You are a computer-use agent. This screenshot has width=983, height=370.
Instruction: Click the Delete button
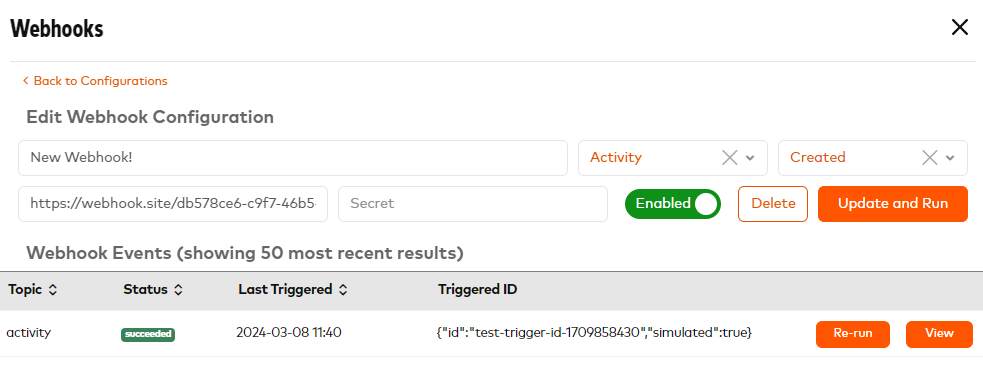(773, 204)
